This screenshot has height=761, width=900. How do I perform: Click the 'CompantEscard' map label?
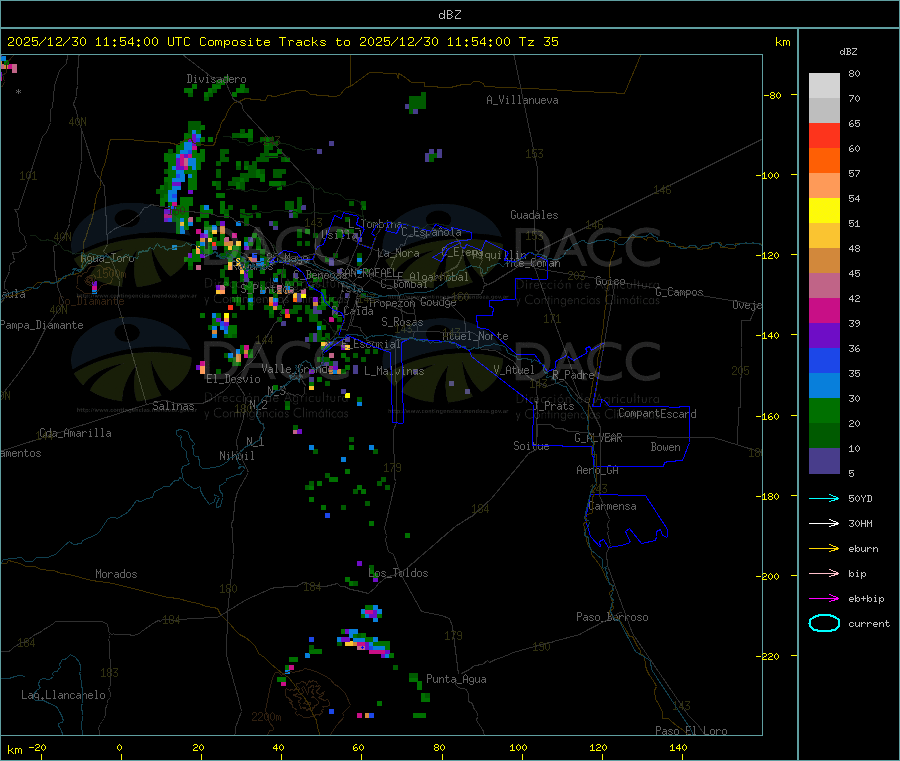click(657, 414)
